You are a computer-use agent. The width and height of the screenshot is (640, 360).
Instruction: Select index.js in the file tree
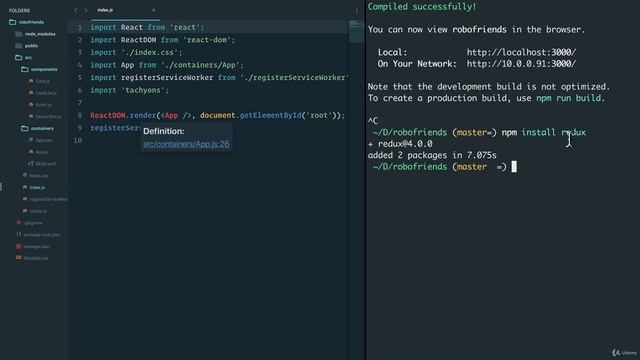[34, 187]
